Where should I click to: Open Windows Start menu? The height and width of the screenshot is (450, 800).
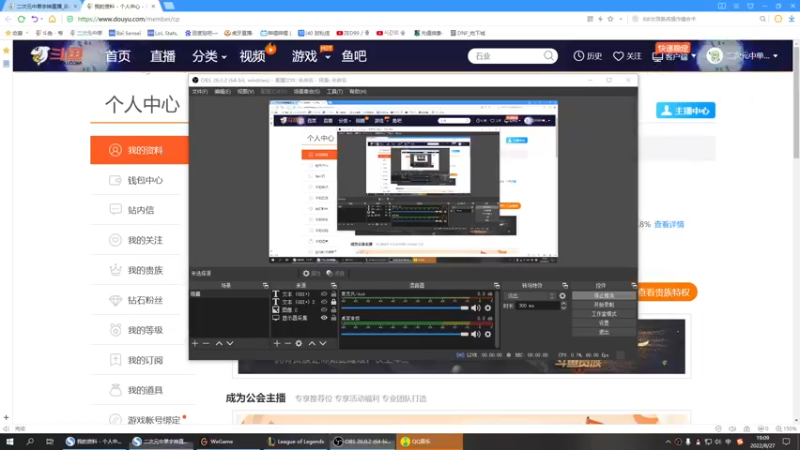[x=10, y=442]
